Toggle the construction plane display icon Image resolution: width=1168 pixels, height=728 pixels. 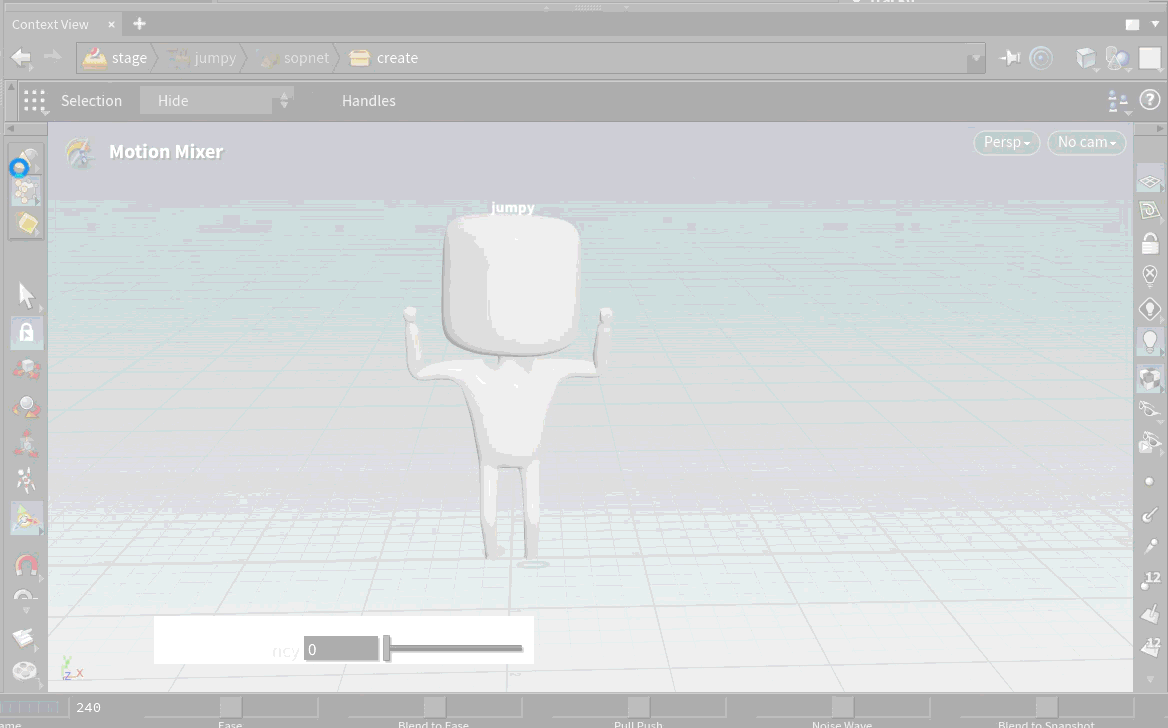[x=1150, y=211]
